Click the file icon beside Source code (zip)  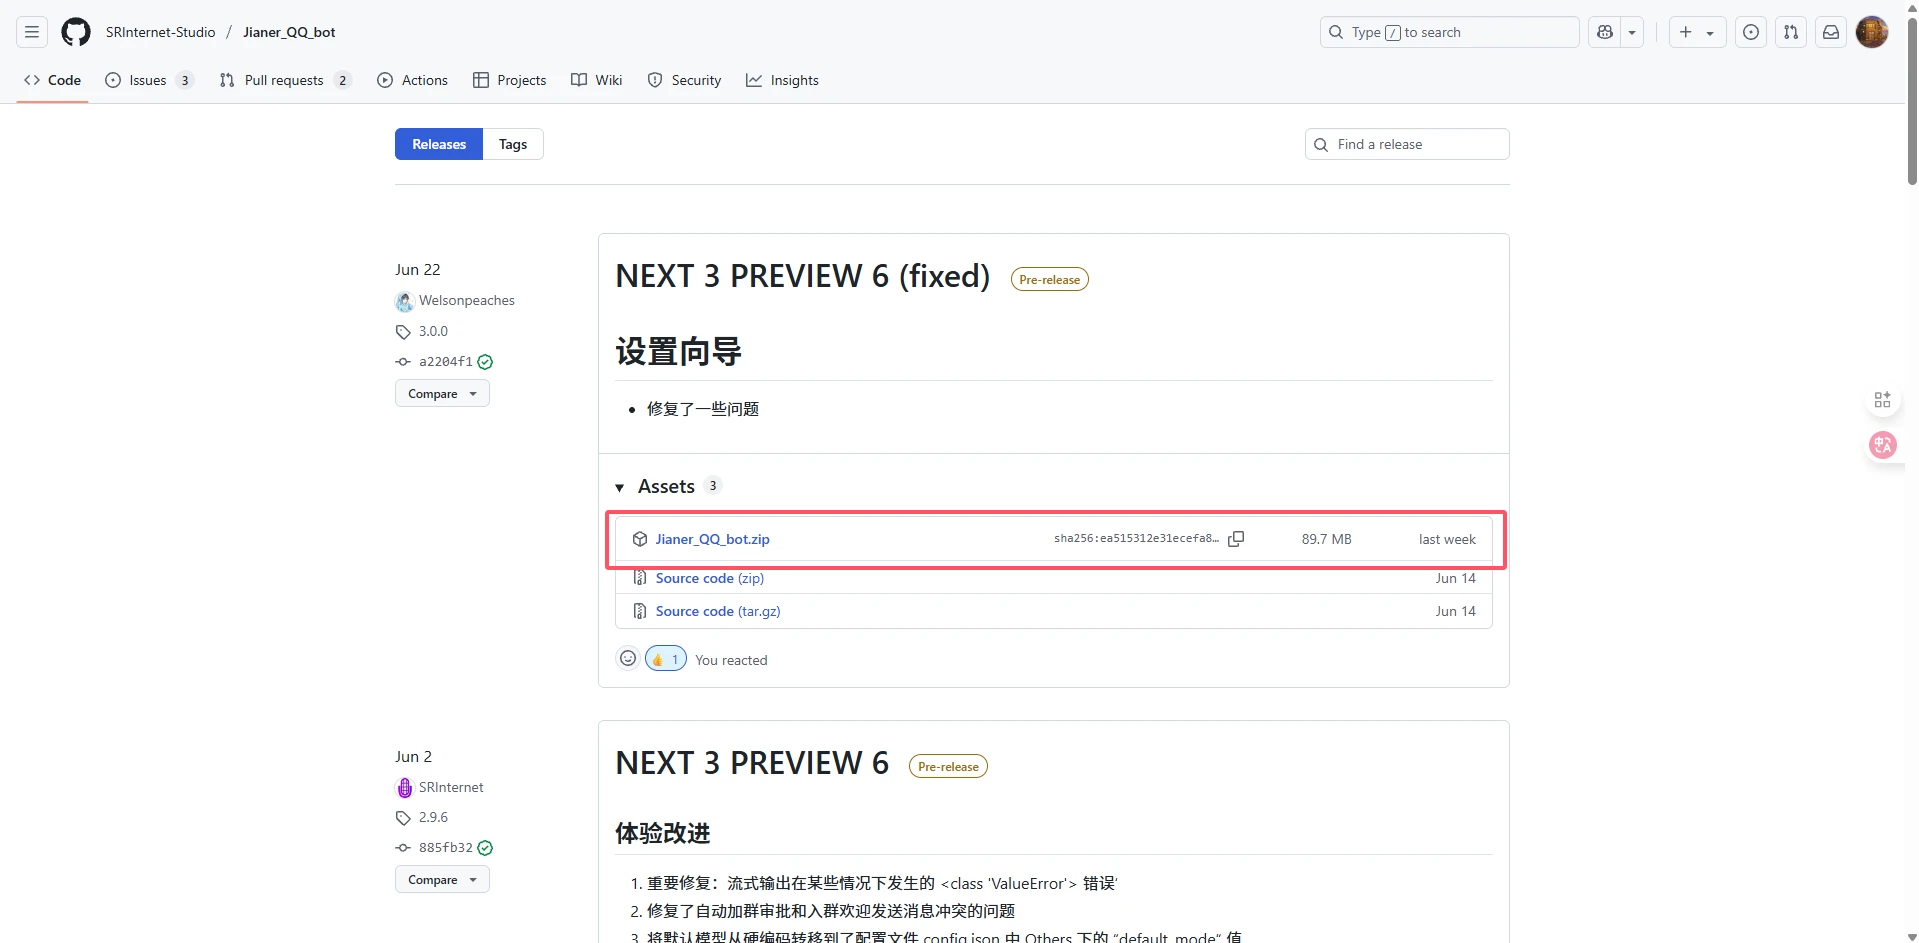[640, 578]
